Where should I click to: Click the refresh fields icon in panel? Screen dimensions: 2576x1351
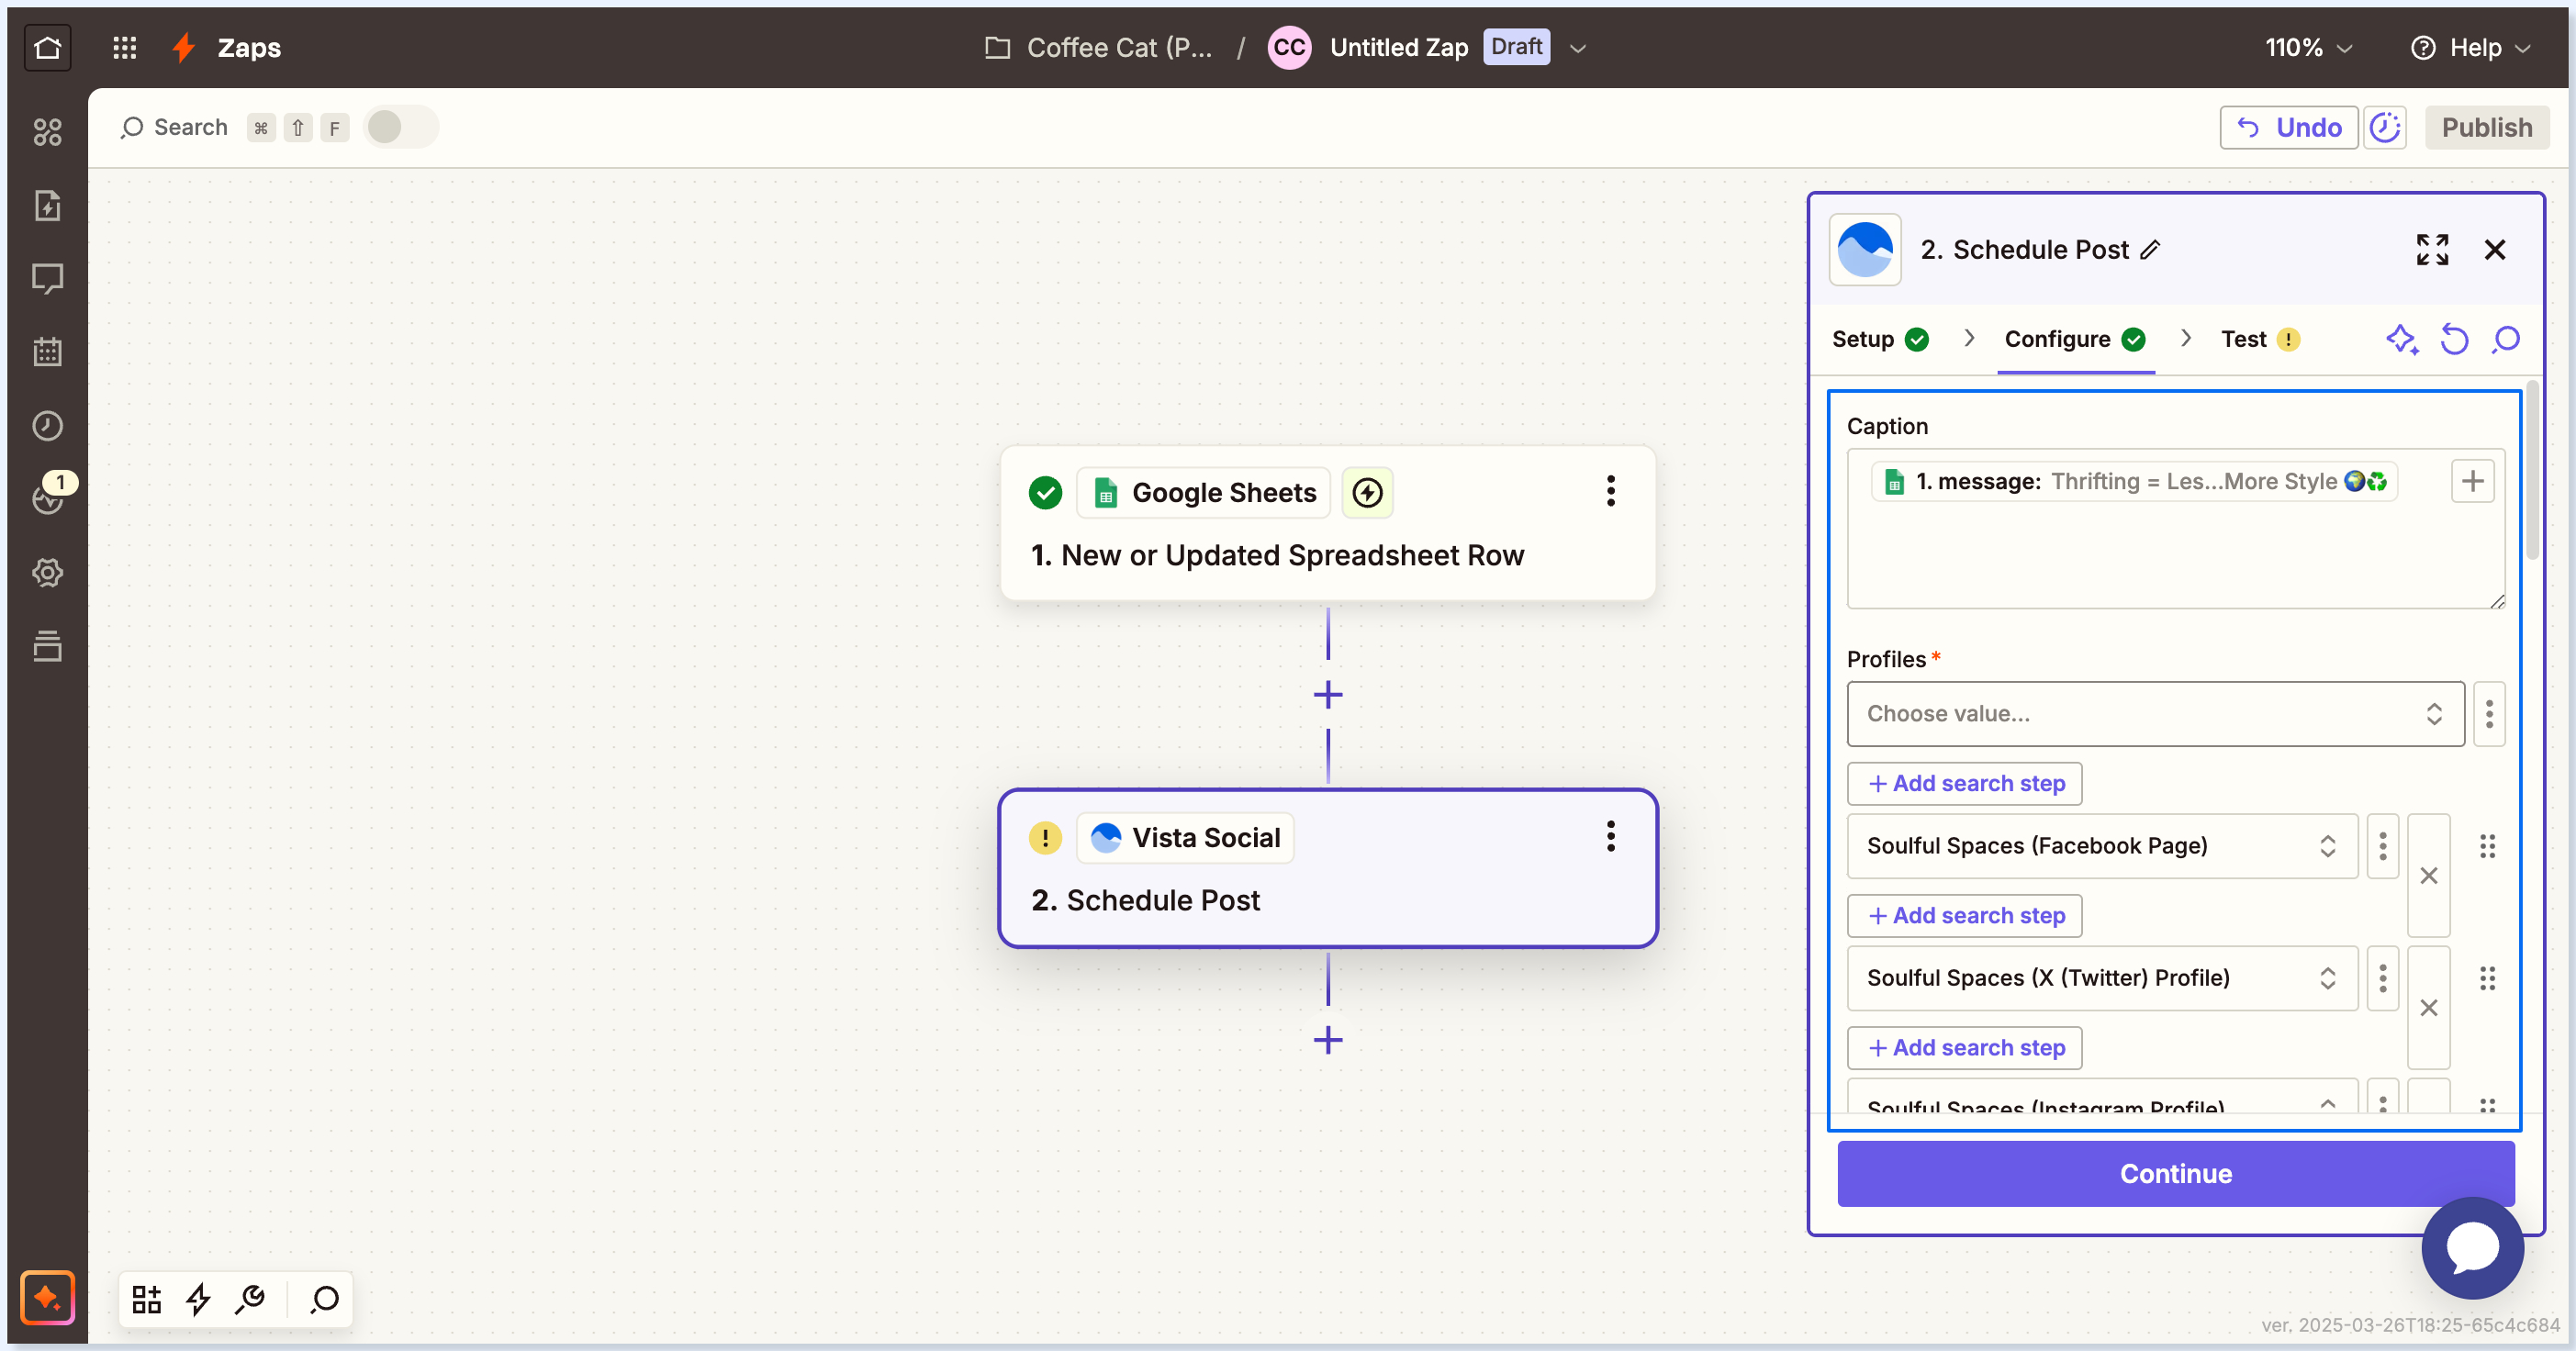click(2454, 340)
